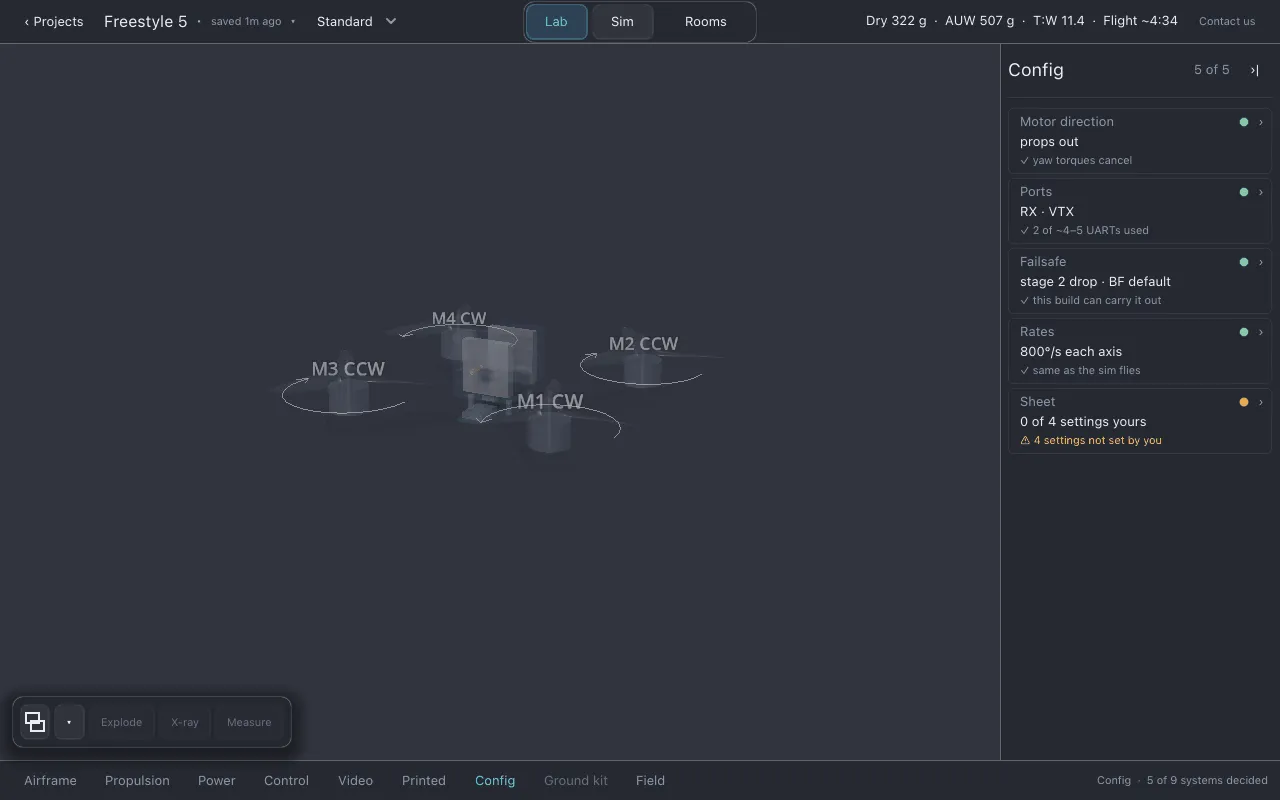The width and height of the screenshot is (1280, 800).
Task: Open the Power system tab
Action: click(216, 780)
